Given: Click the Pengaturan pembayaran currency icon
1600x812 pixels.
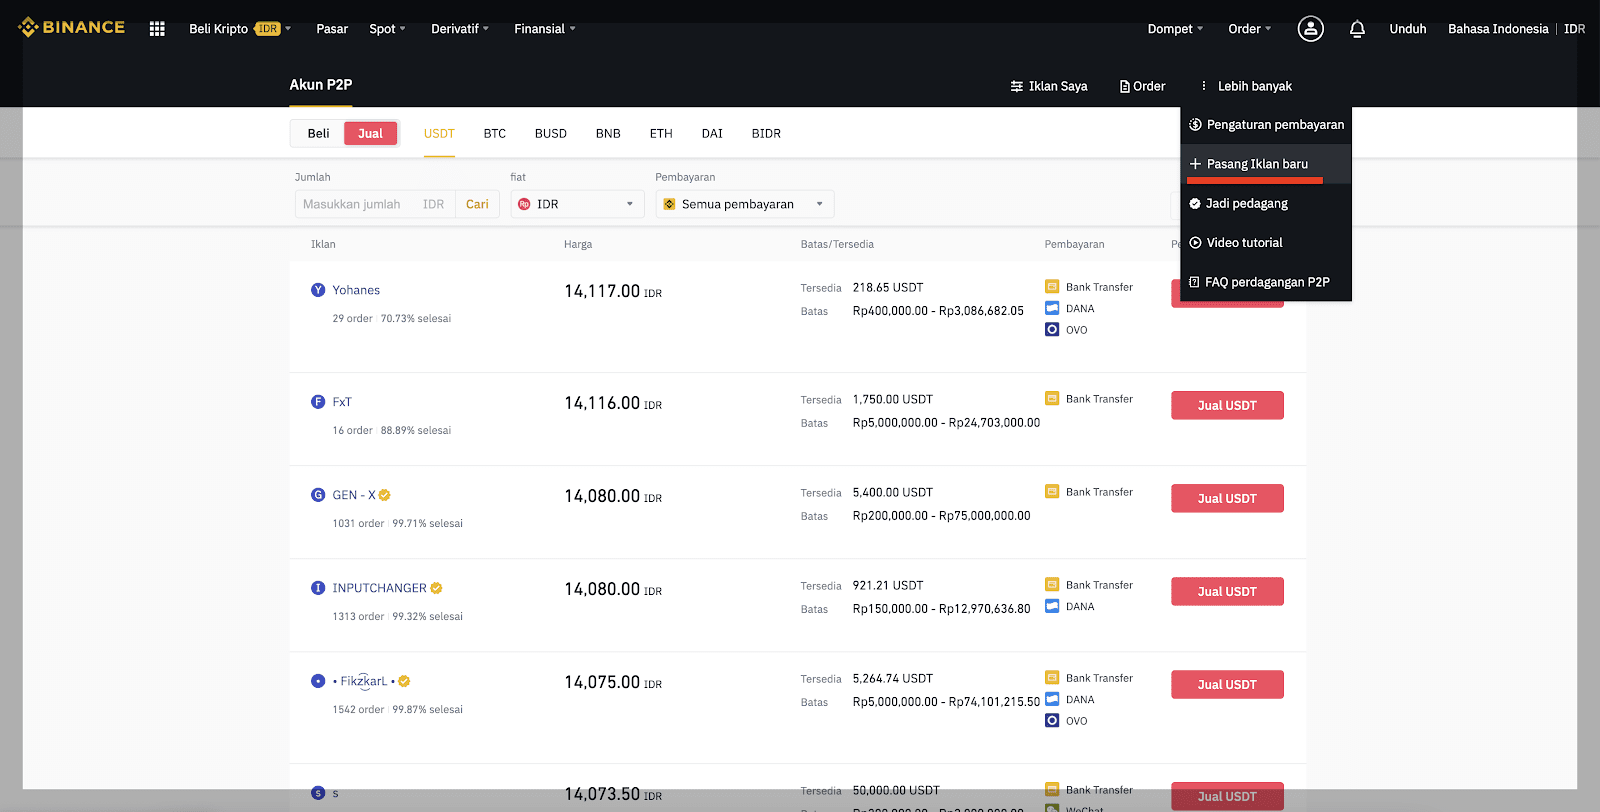Looking at the screenshot, I should 1195,125.
